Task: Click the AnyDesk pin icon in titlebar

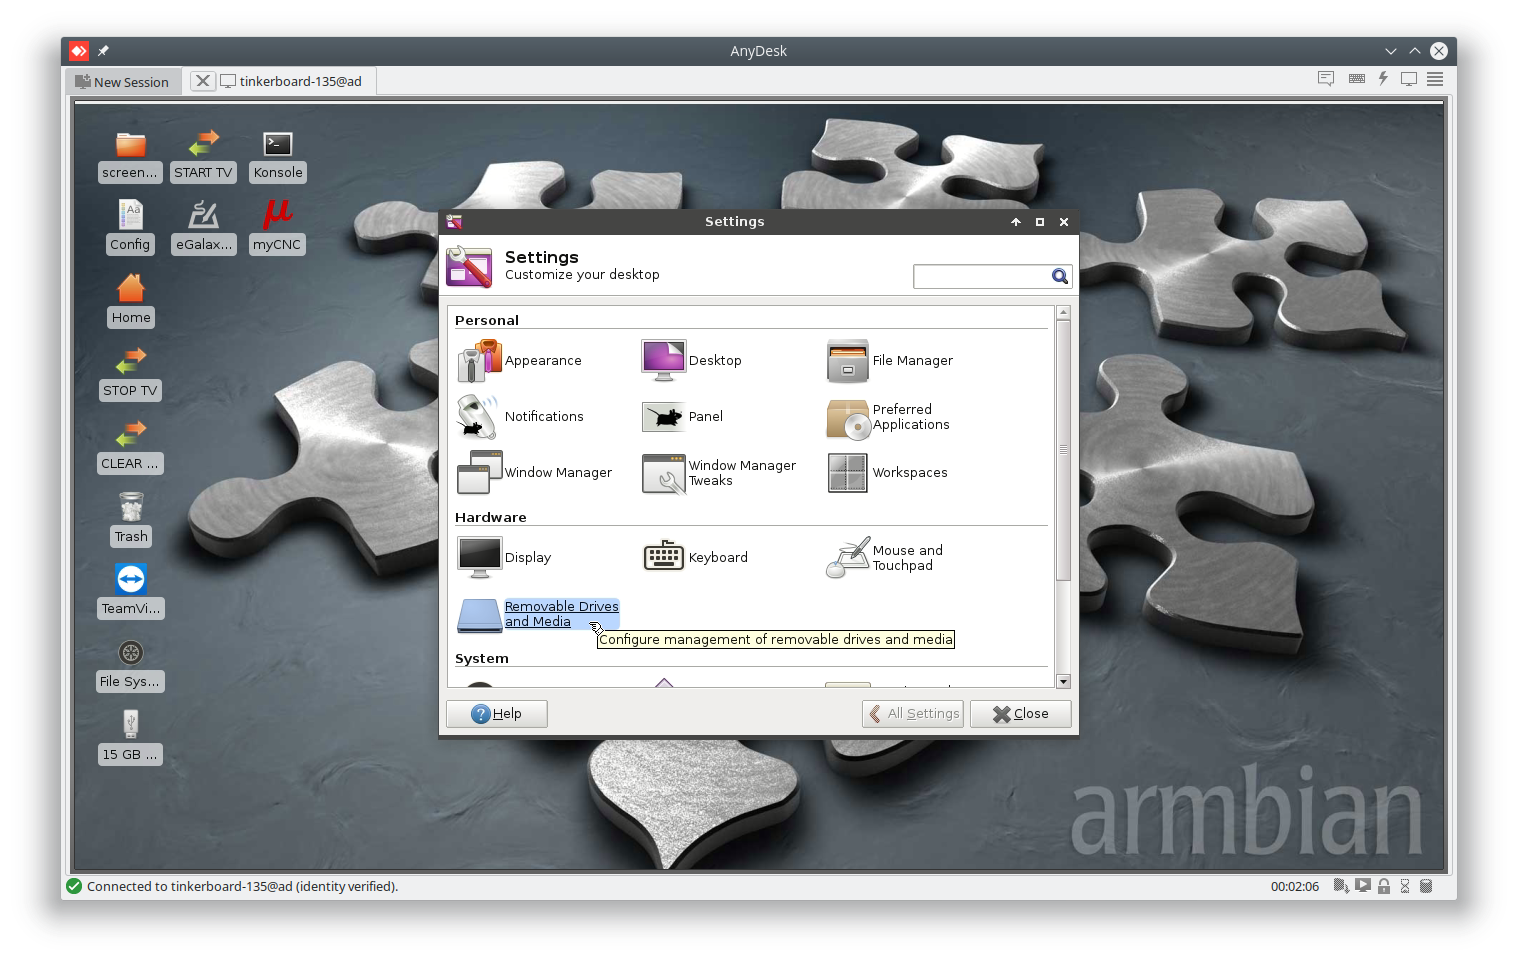Action: coord(103,51)
